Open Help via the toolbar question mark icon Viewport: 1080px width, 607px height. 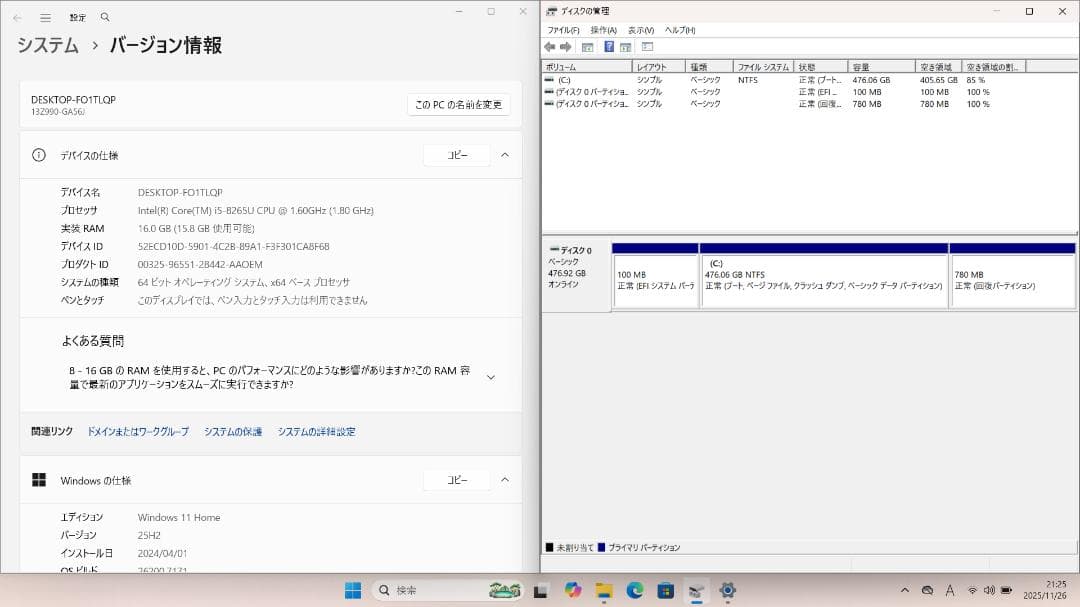pos(608,46)
